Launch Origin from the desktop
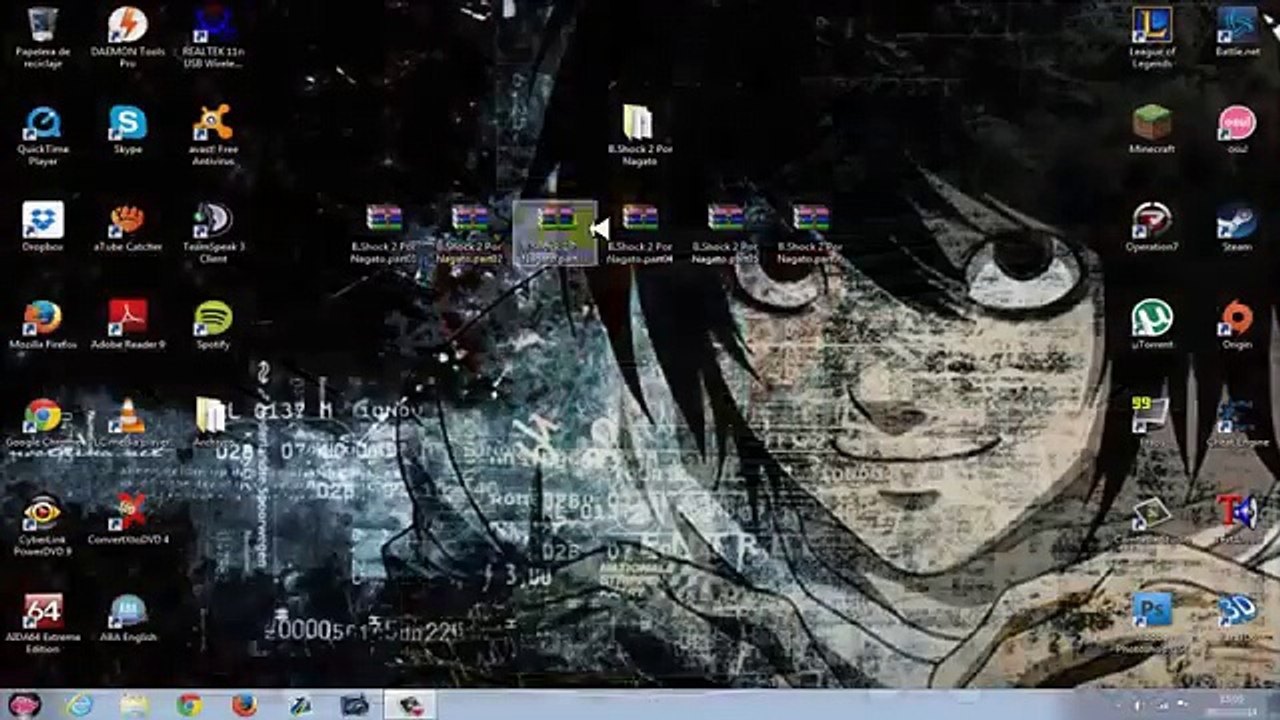This screenshot has width=1280, height=720. (1237, 325)
